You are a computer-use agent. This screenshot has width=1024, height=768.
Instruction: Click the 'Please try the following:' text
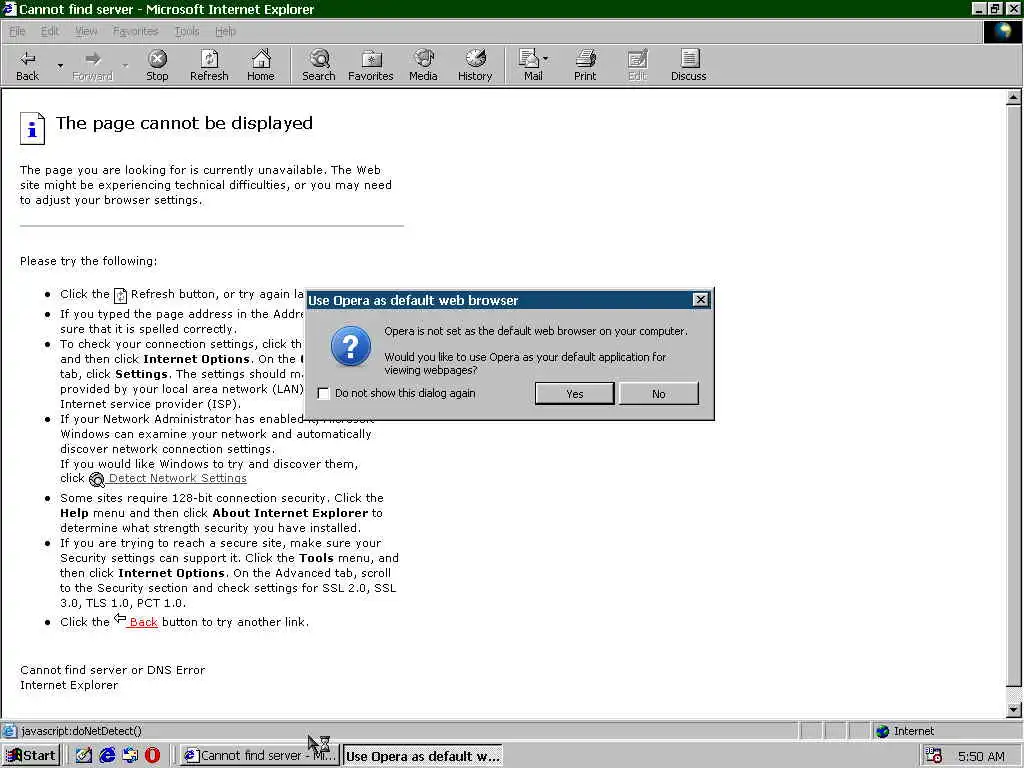[x=88, y=261]
